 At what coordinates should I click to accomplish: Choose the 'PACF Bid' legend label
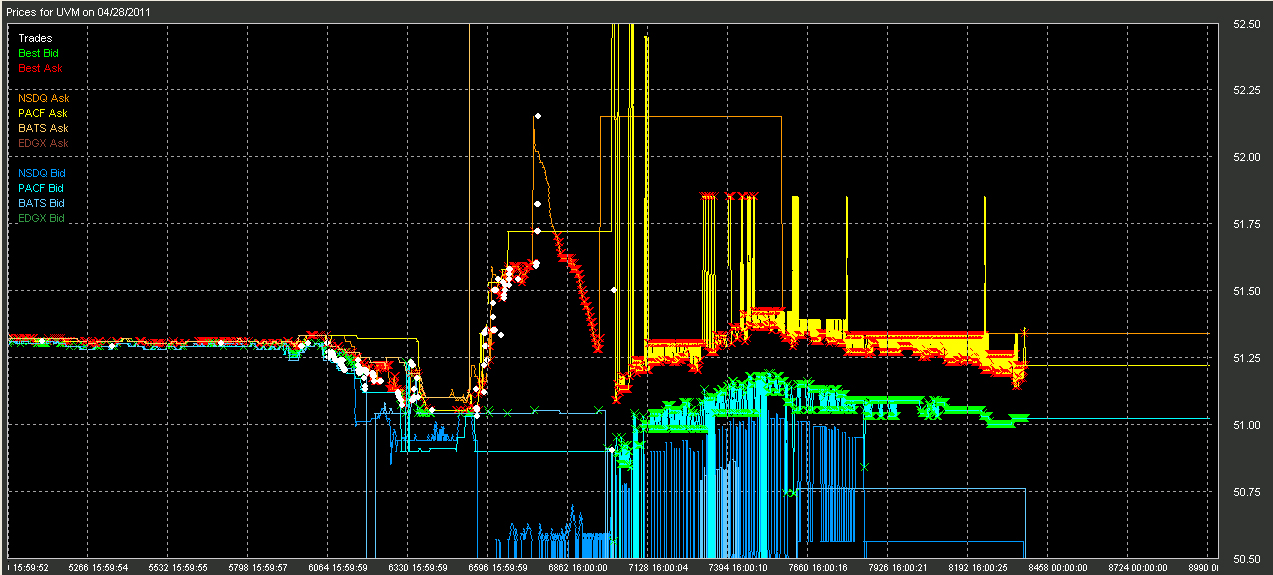(x=41, y=188)
